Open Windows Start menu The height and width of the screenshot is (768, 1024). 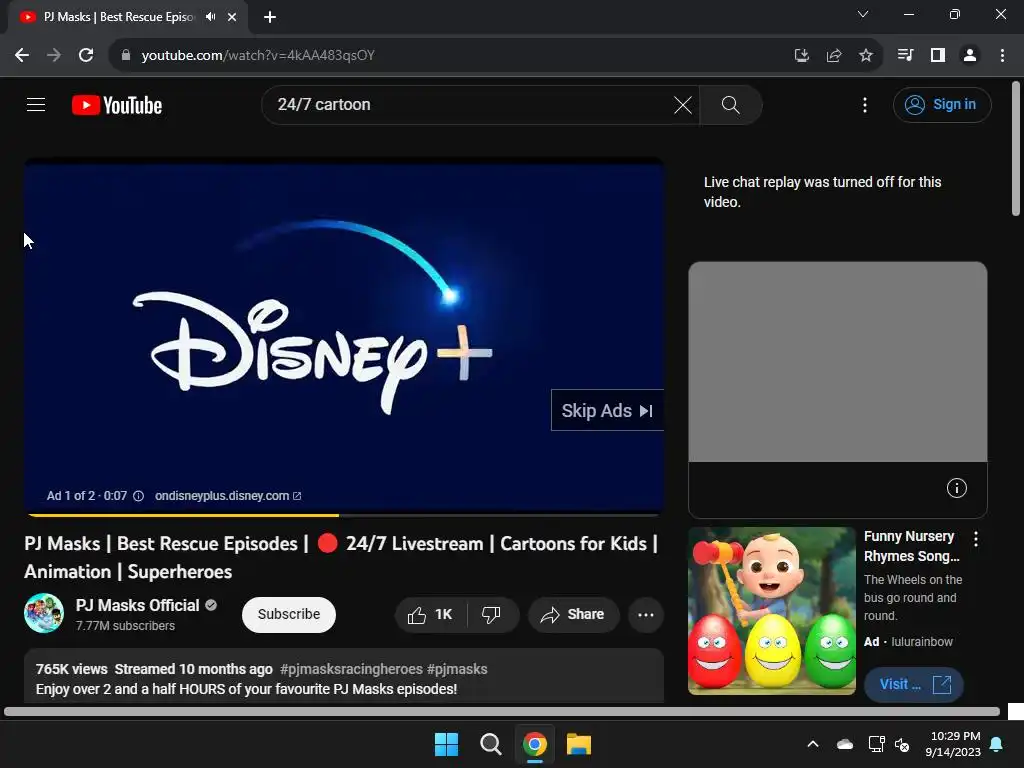[x=447, y=744]
